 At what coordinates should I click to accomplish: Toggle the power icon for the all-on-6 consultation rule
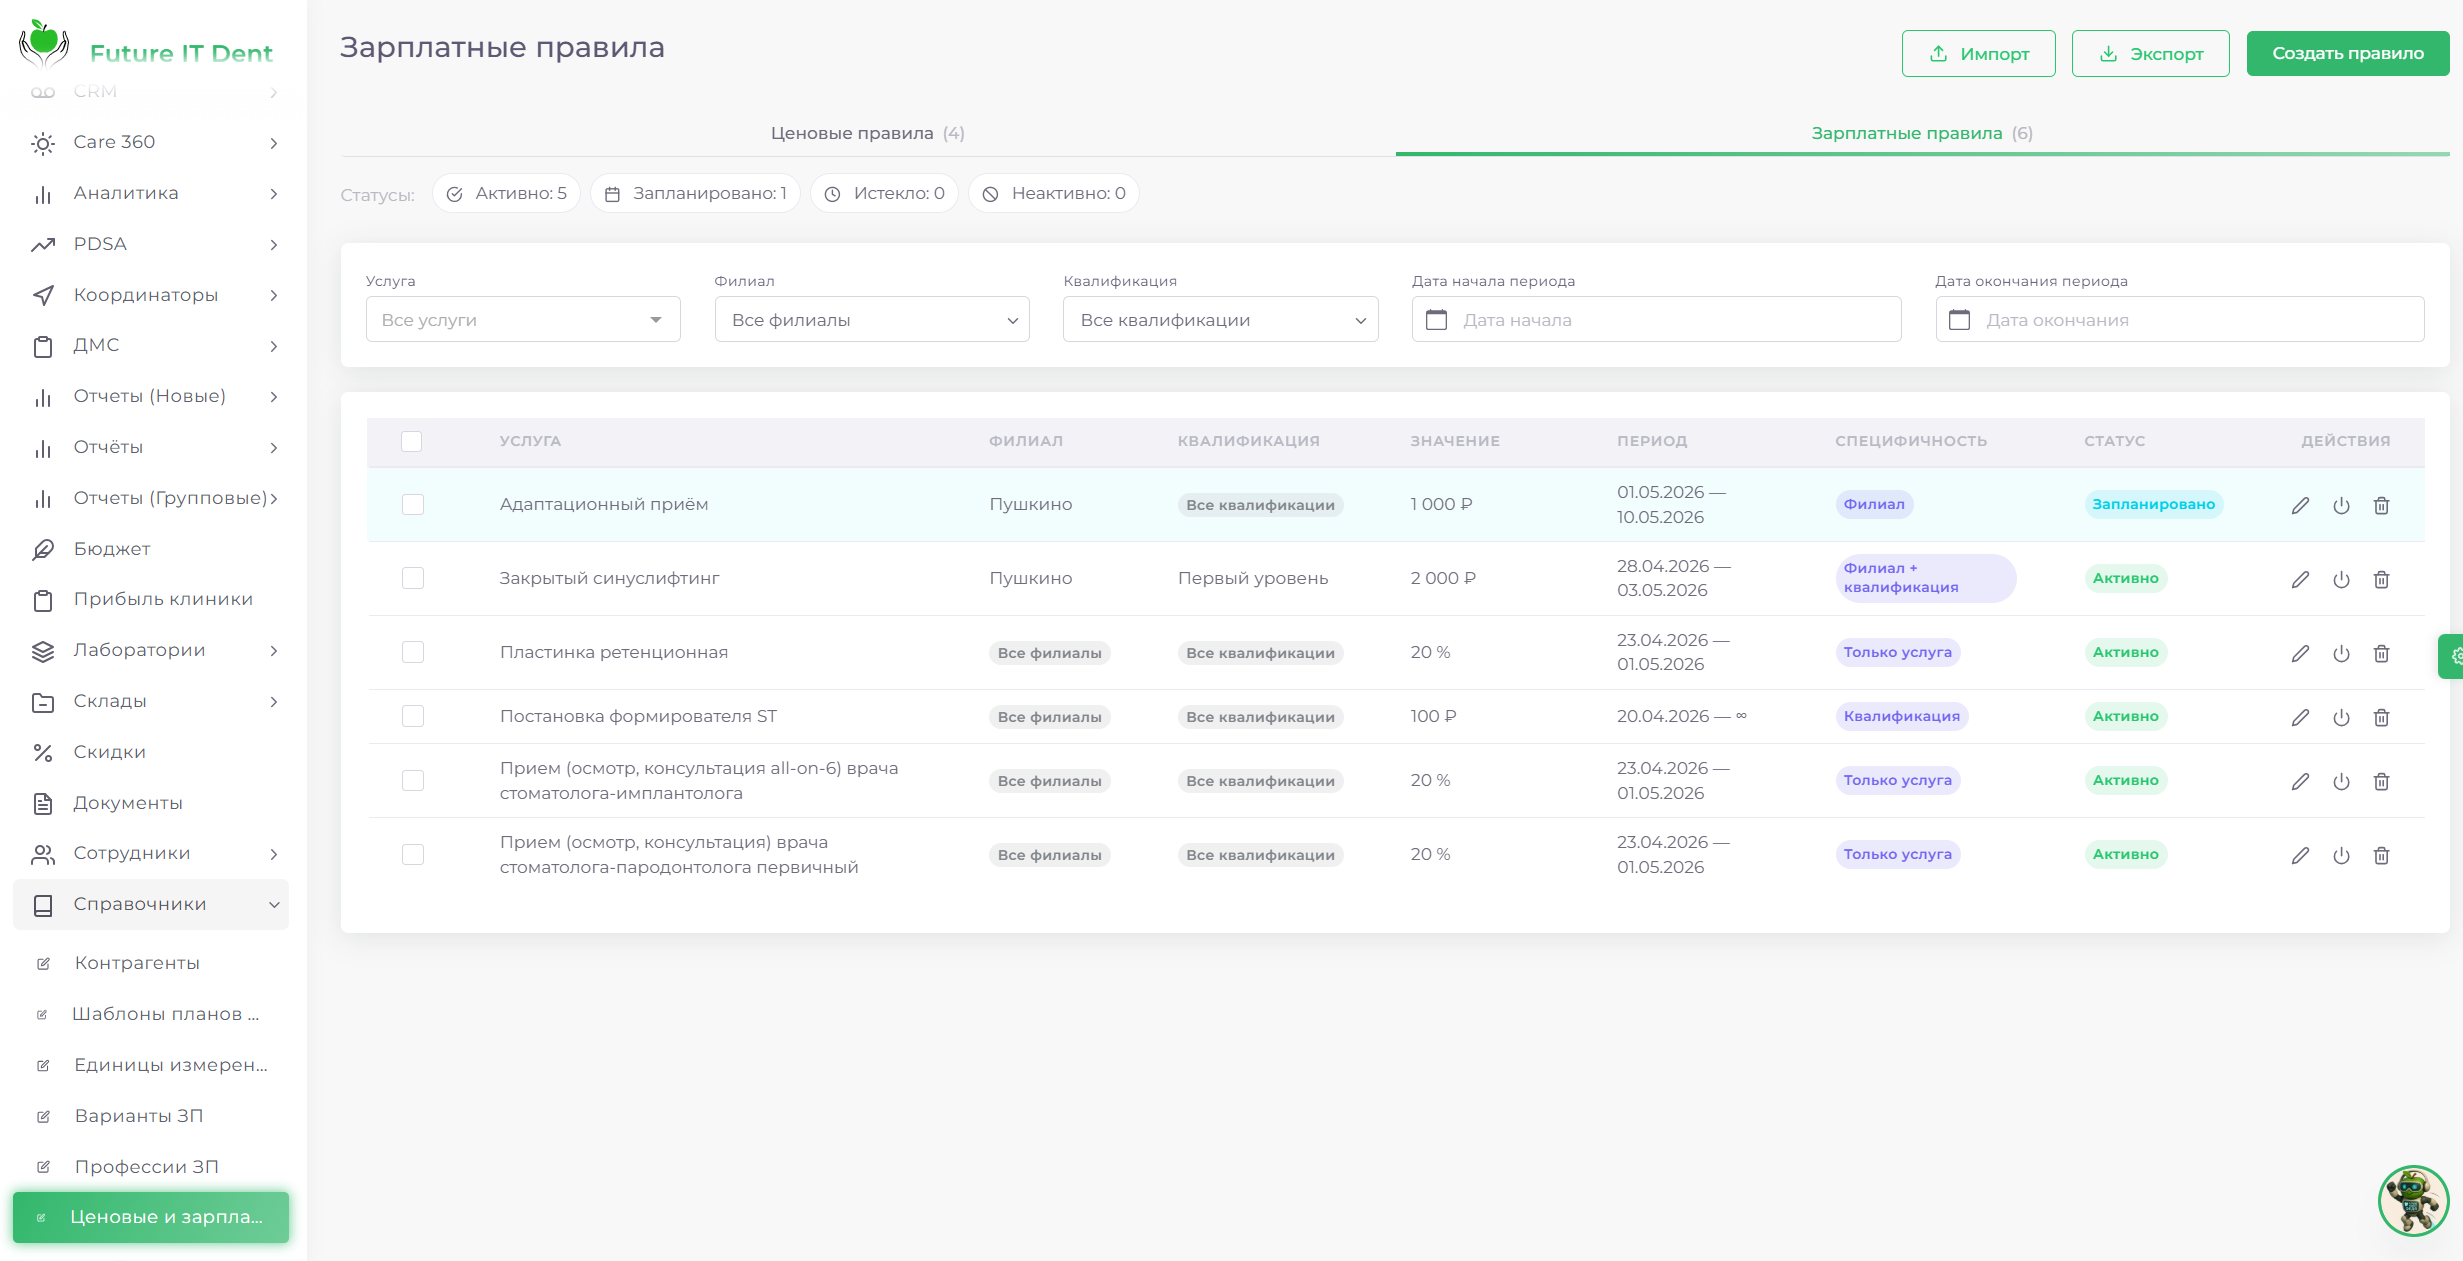pyautogui.click(x=2341, y=781)
